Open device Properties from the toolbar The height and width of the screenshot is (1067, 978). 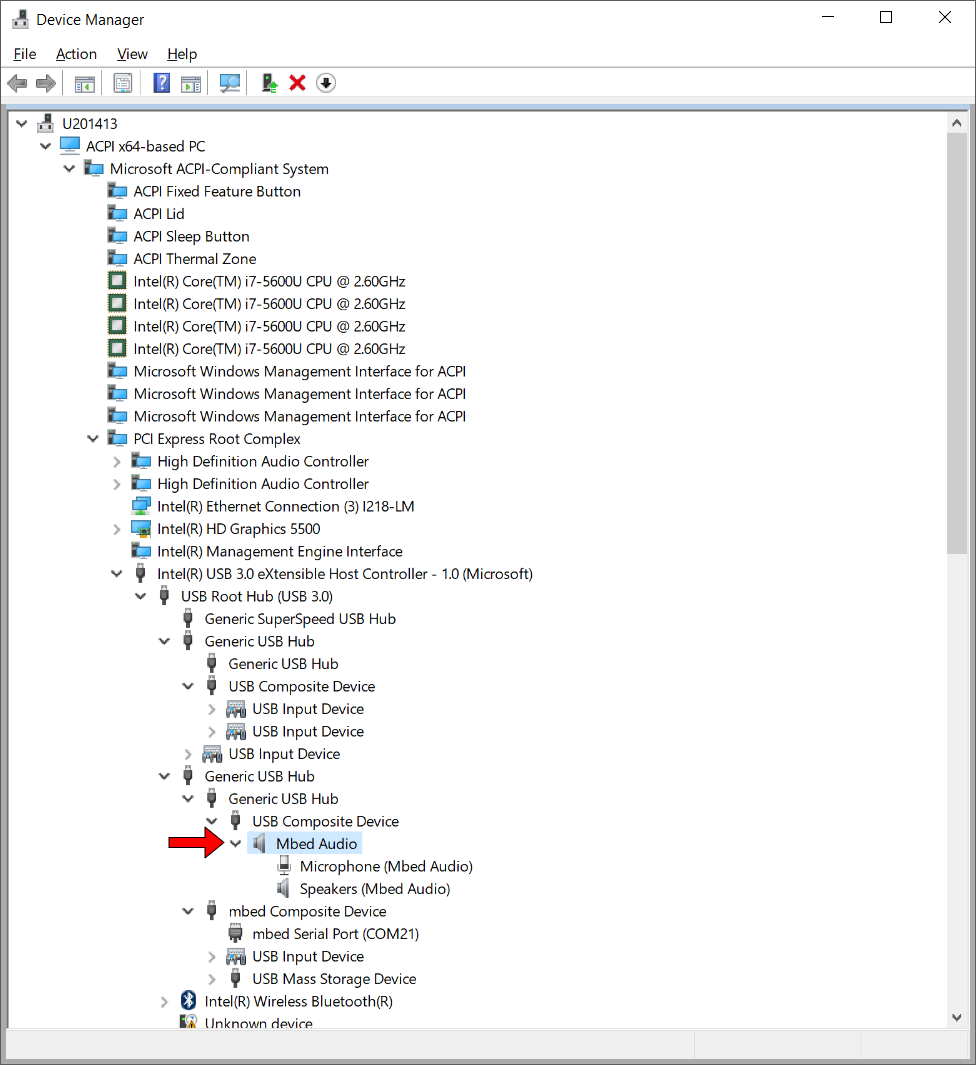point(123,82)
